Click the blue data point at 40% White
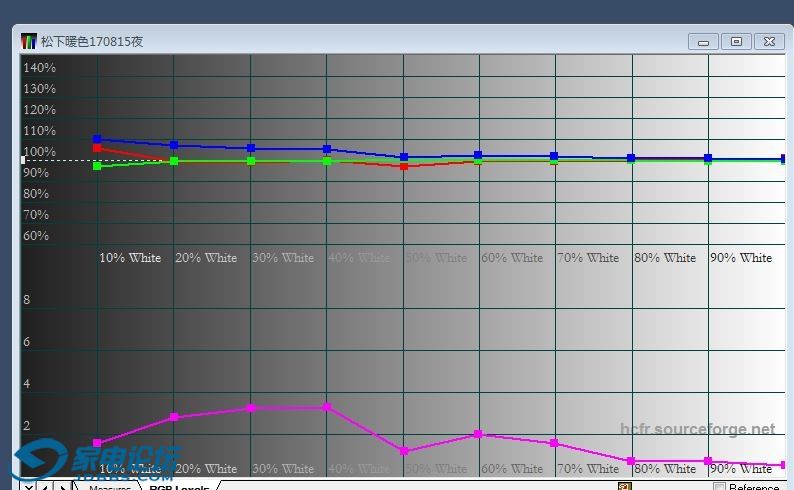Image resolution: width=794 pixels, height=490 pixels. coord(327,149)
